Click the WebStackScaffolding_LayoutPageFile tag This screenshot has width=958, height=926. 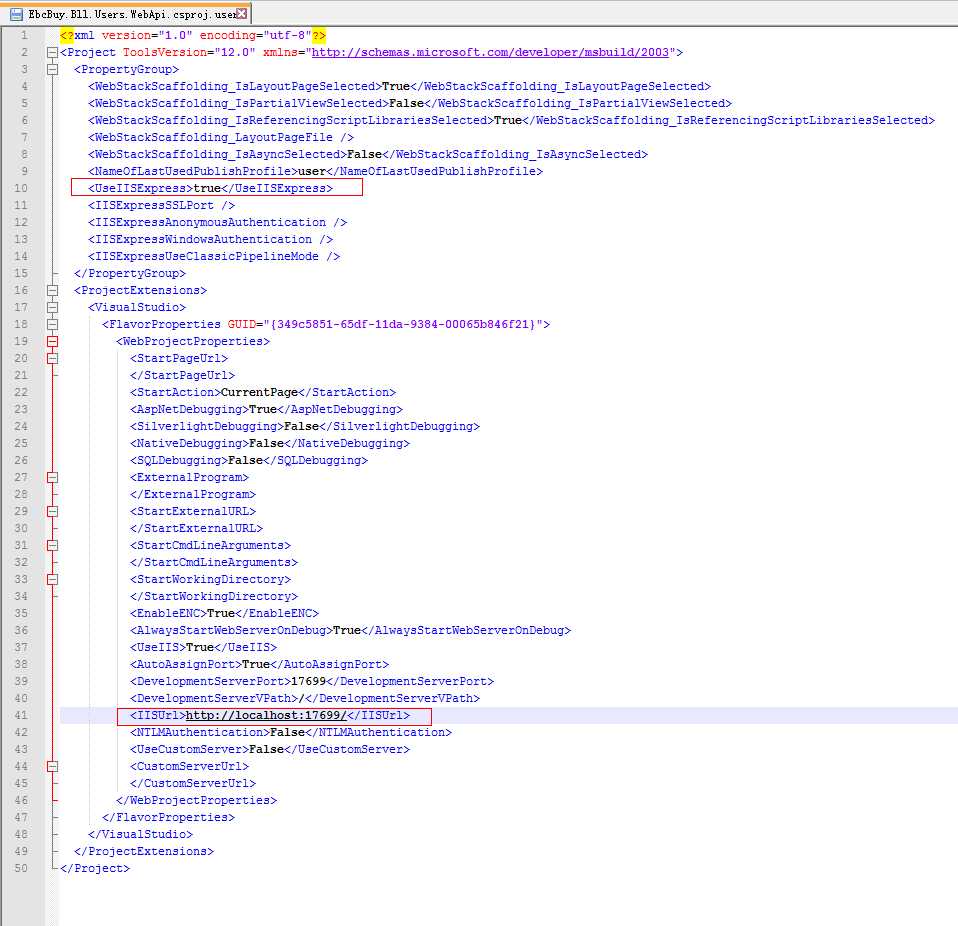pos(221,137)
